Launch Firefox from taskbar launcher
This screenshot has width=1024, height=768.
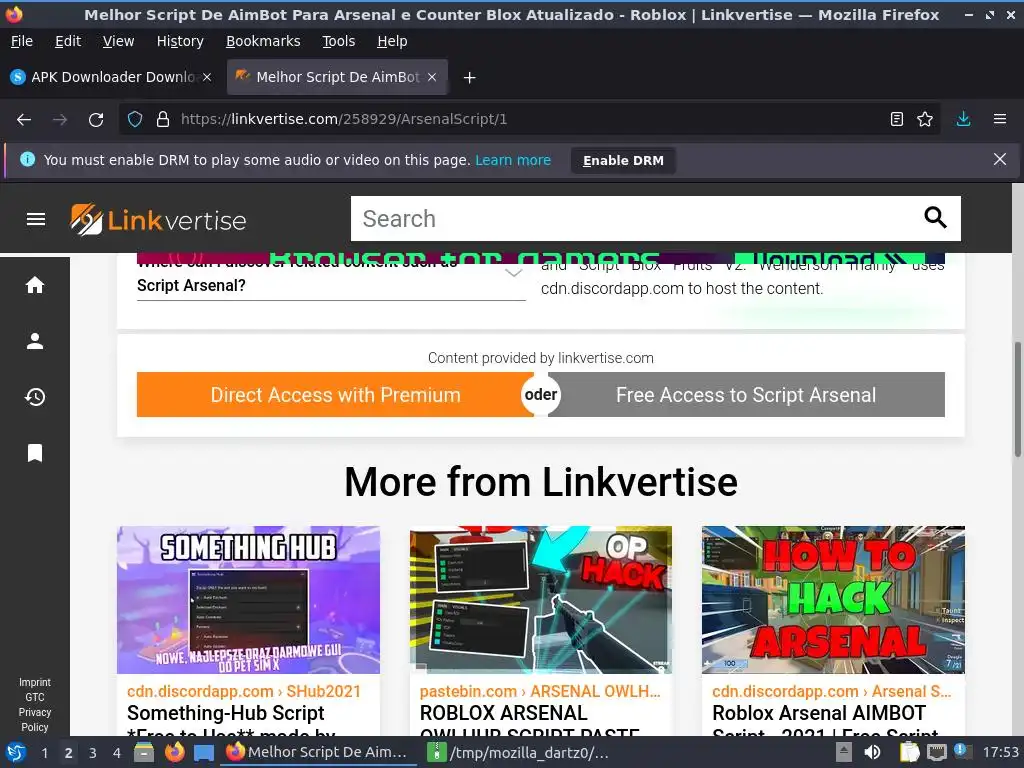coord(174,752)
